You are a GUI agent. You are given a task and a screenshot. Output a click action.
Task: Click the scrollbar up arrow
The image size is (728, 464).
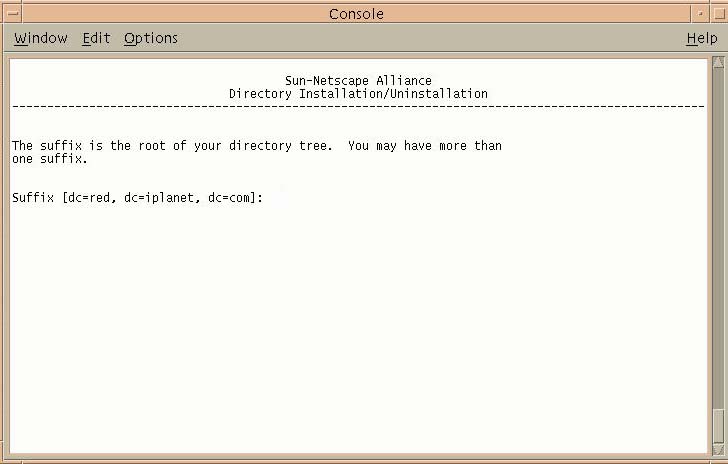tap(718, 62)
